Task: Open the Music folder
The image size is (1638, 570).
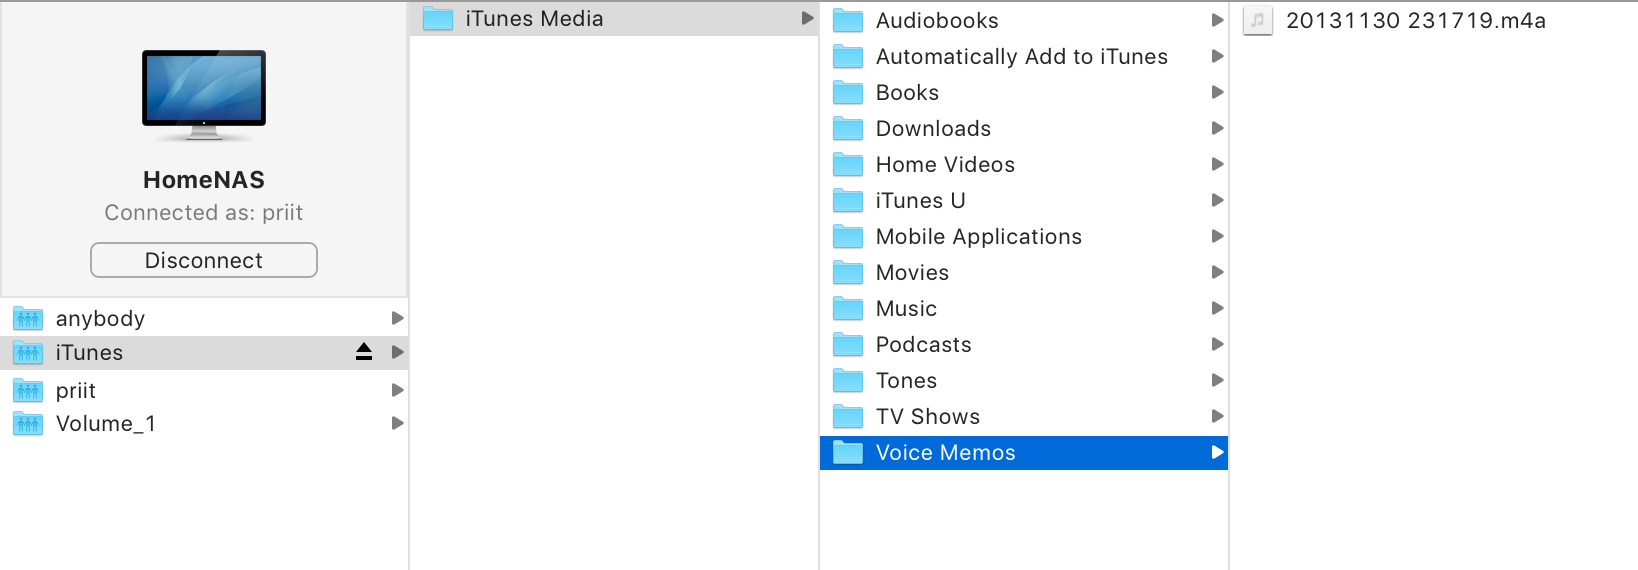Action: [x=1024, y=308]
